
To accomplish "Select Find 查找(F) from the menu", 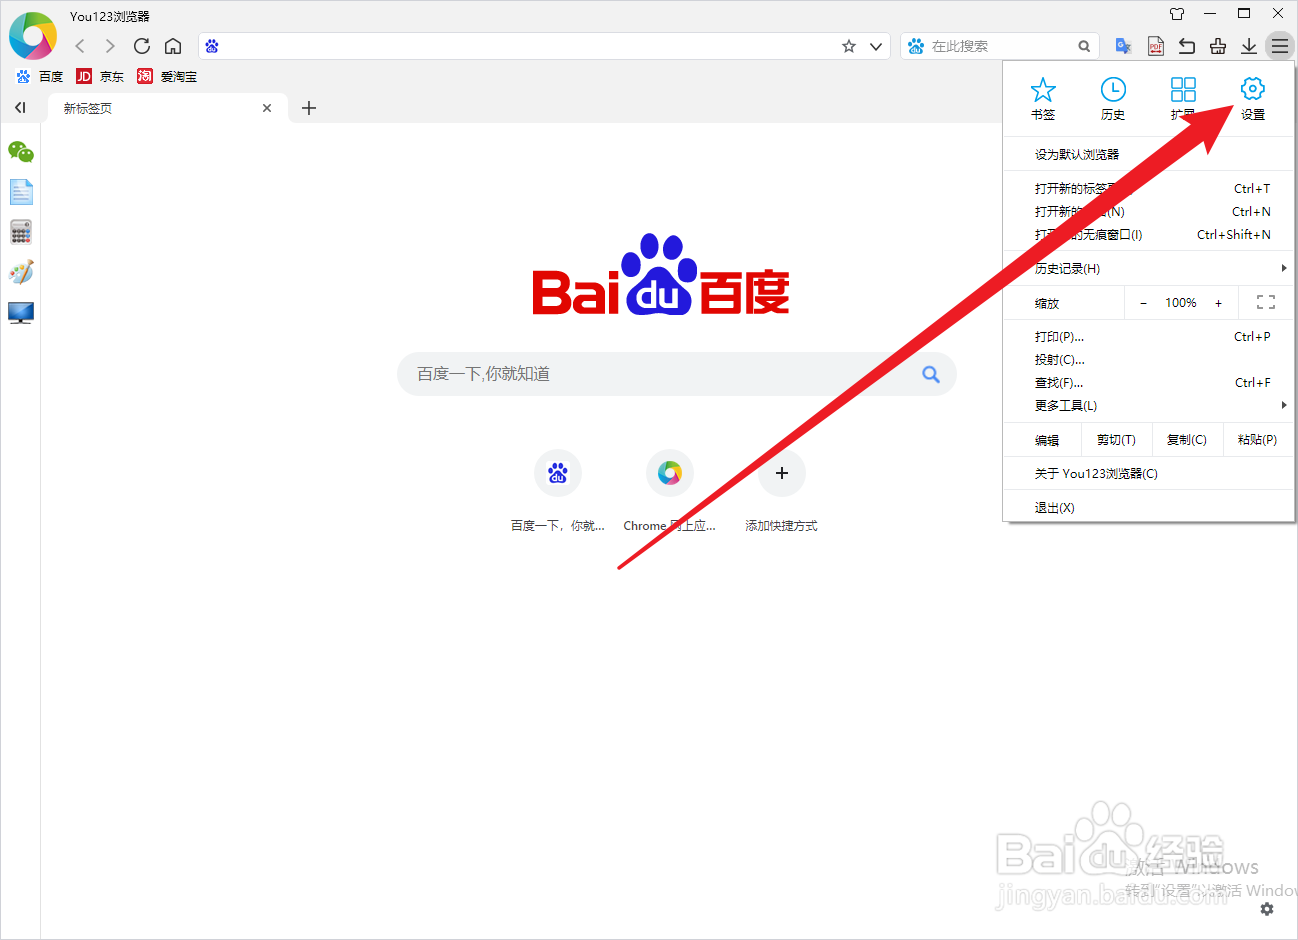I will [x=1149, y=383].
